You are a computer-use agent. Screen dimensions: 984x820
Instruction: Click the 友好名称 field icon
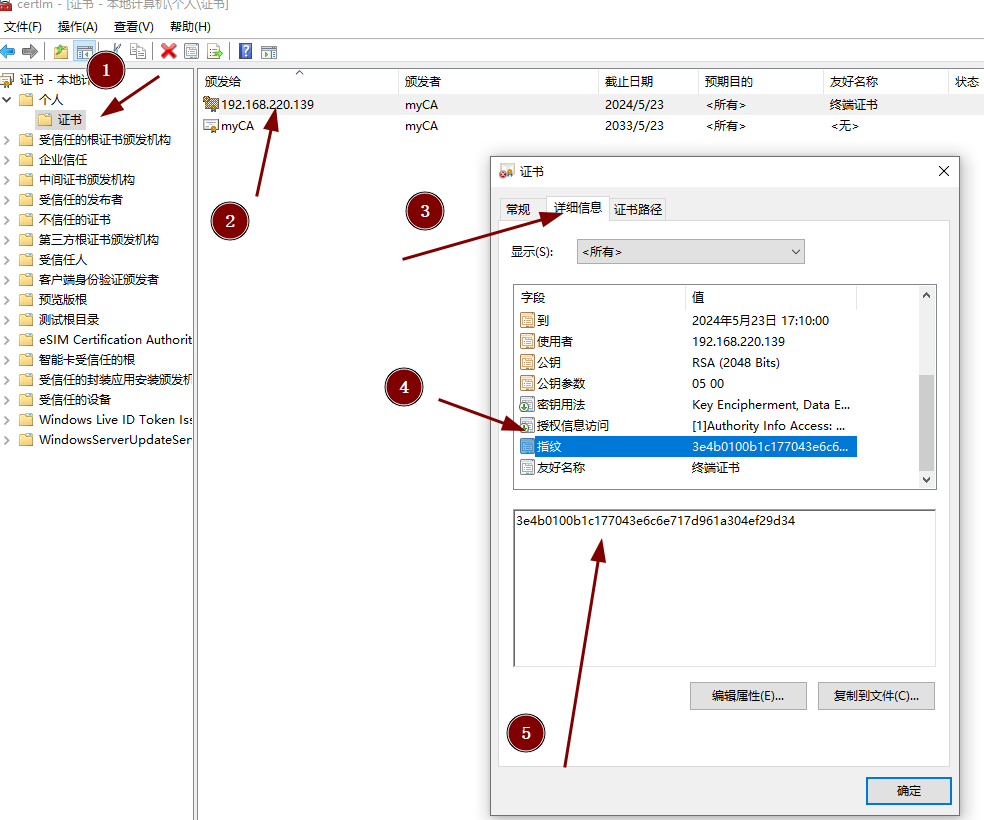(527, 467)
